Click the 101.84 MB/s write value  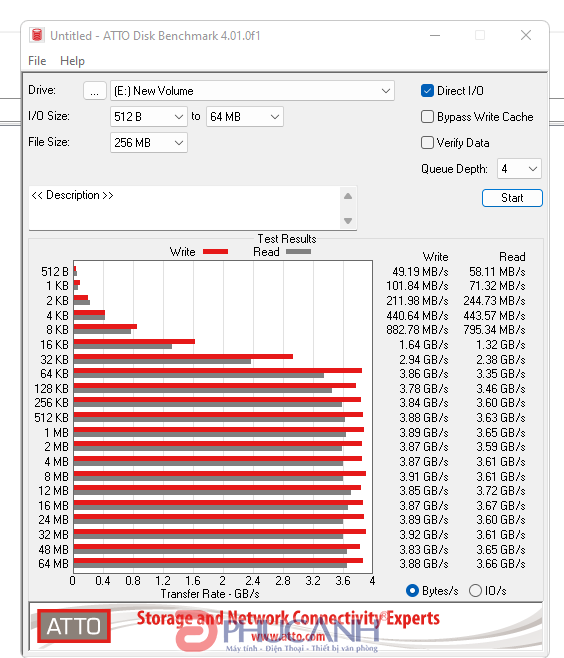417,286
